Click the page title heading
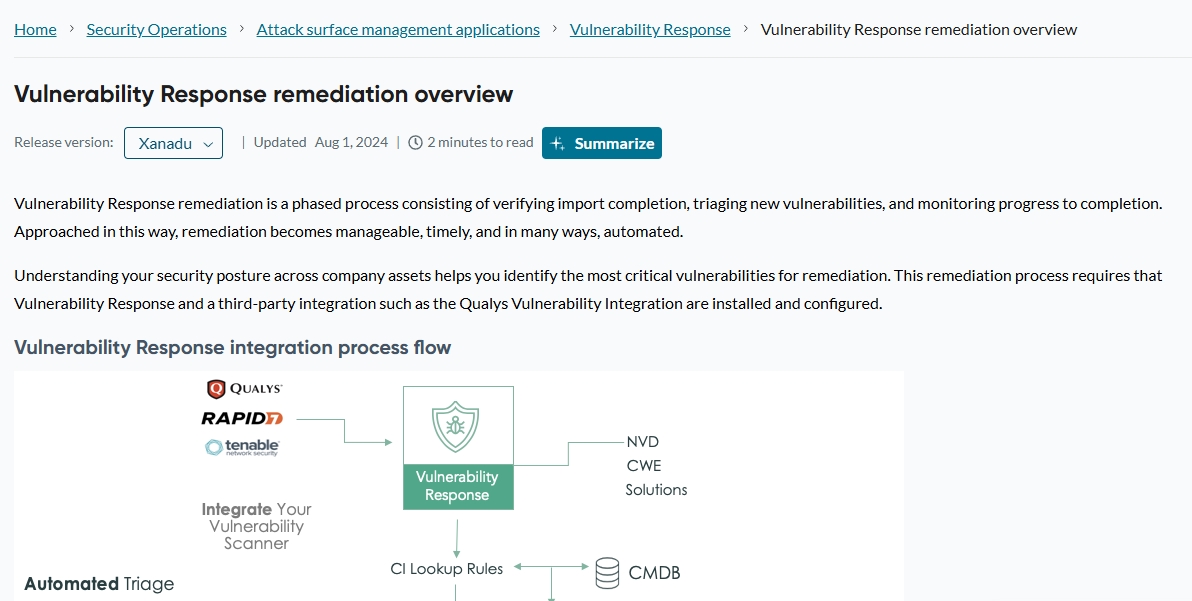Viewport: 1192px width, 601px height. pos(263,94)
